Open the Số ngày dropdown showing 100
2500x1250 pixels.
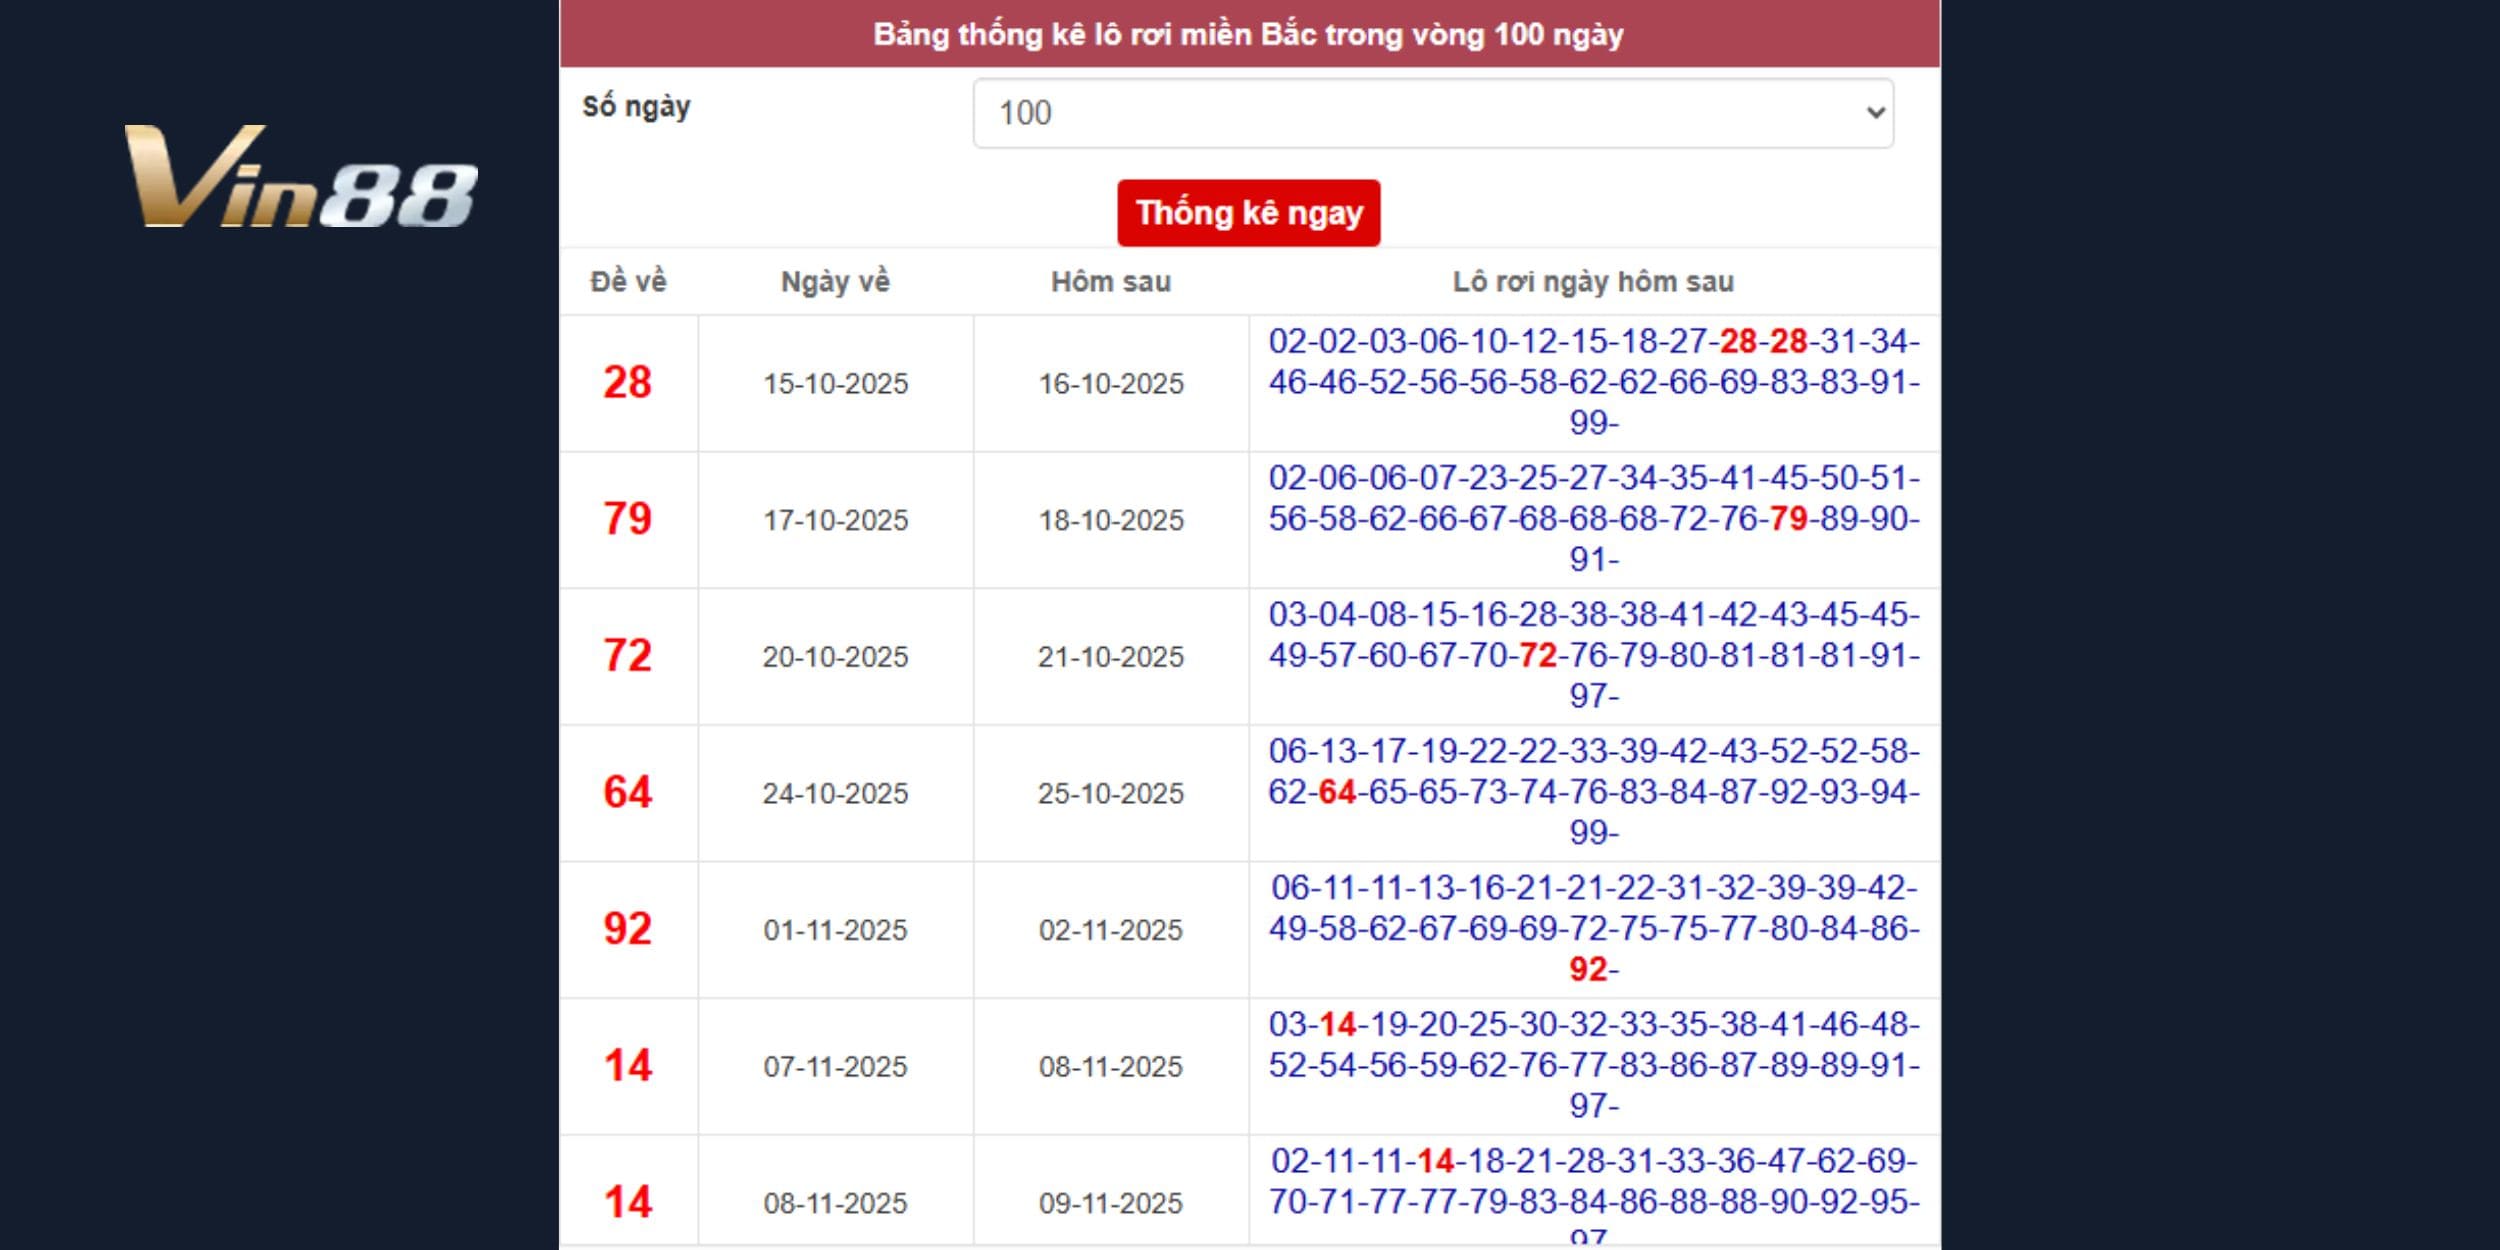coord(1432,113)
